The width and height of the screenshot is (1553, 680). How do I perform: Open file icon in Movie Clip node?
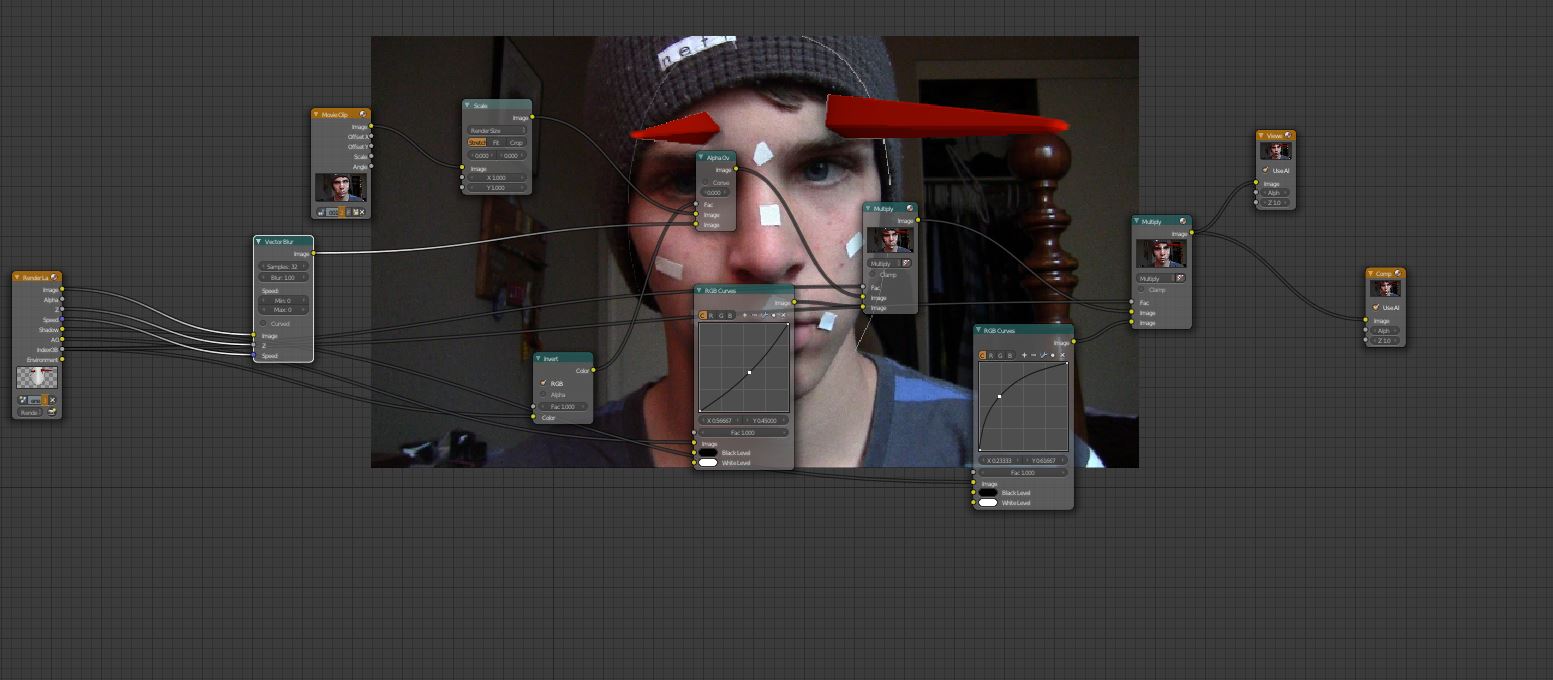pyautogui.click(x=355, y=212)
